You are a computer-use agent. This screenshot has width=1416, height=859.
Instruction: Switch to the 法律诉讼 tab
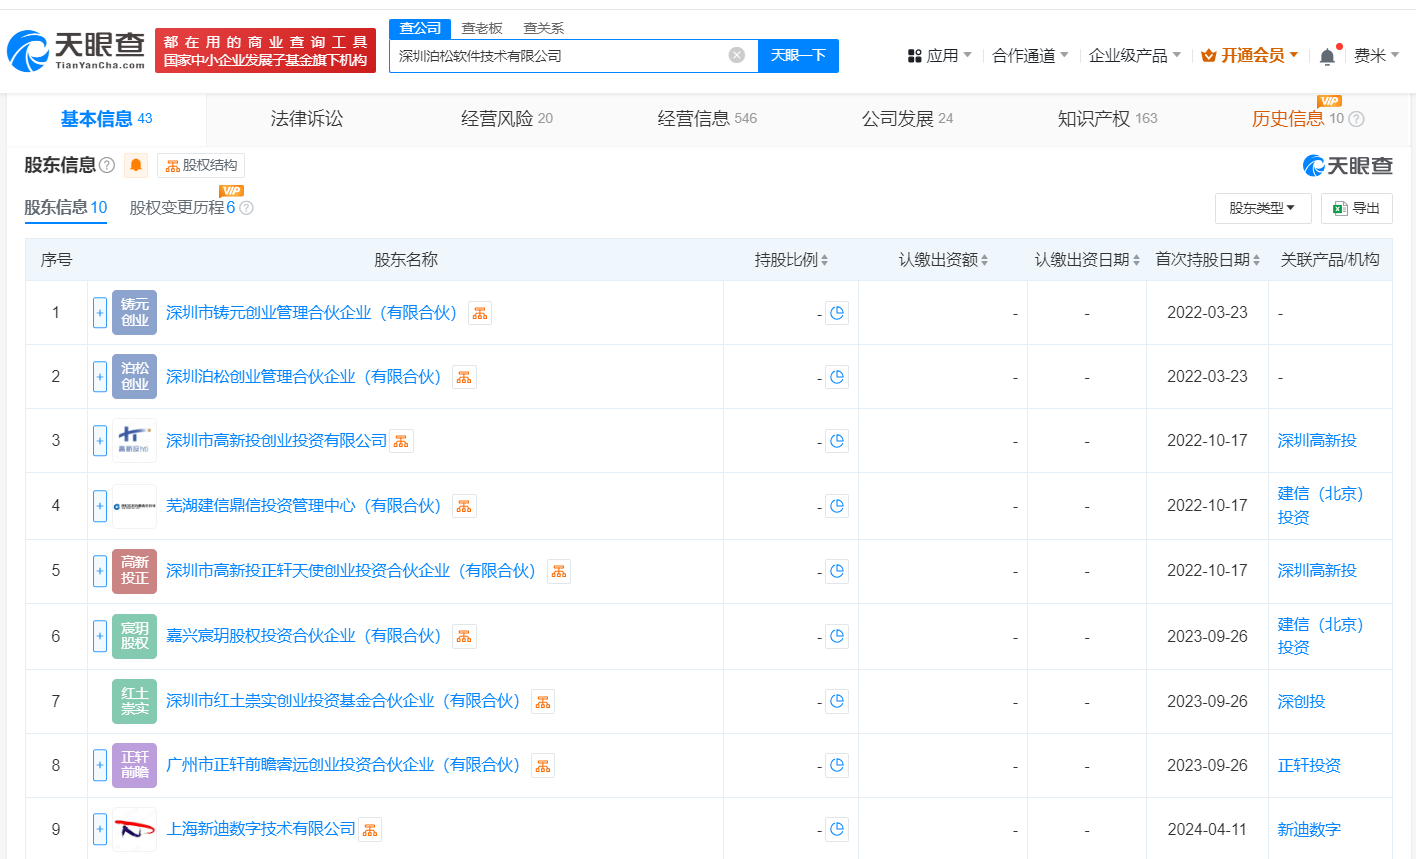click(x=307, y=119)
